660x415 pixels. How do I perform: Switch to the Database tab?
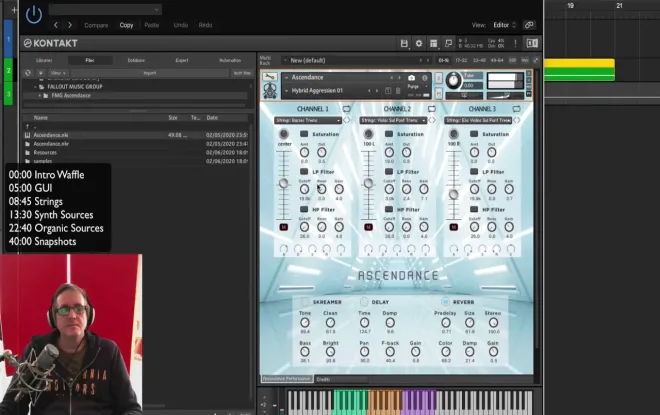point(136,61)
